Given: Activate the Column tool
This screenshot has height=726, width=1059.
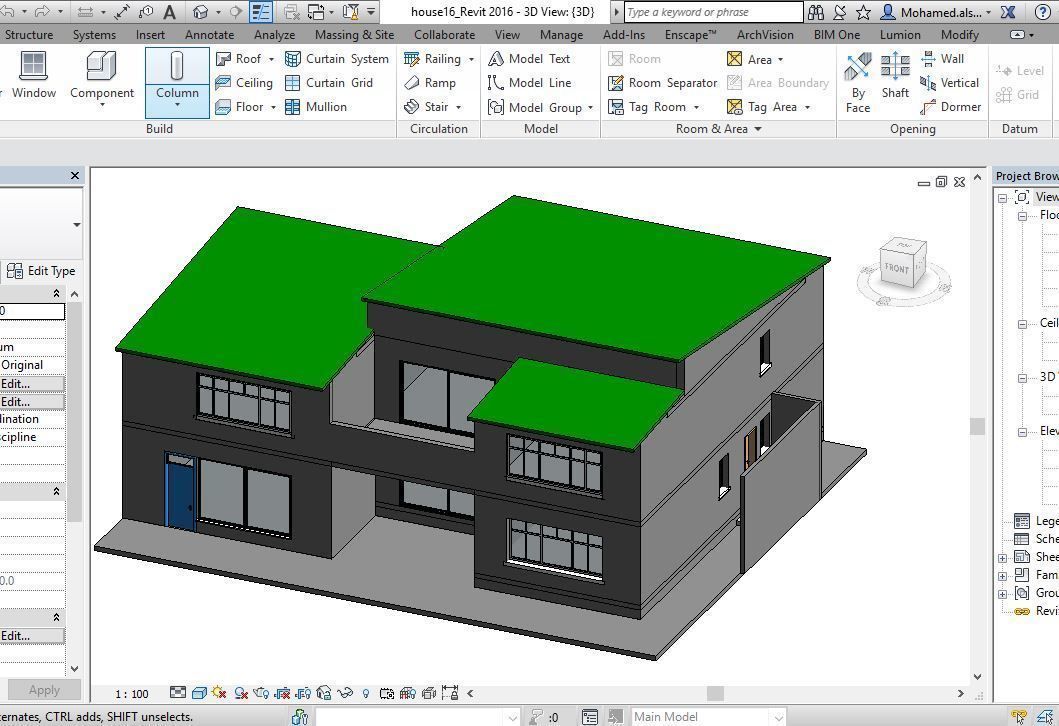Looking at the screenshot, I should pos(177,82).
